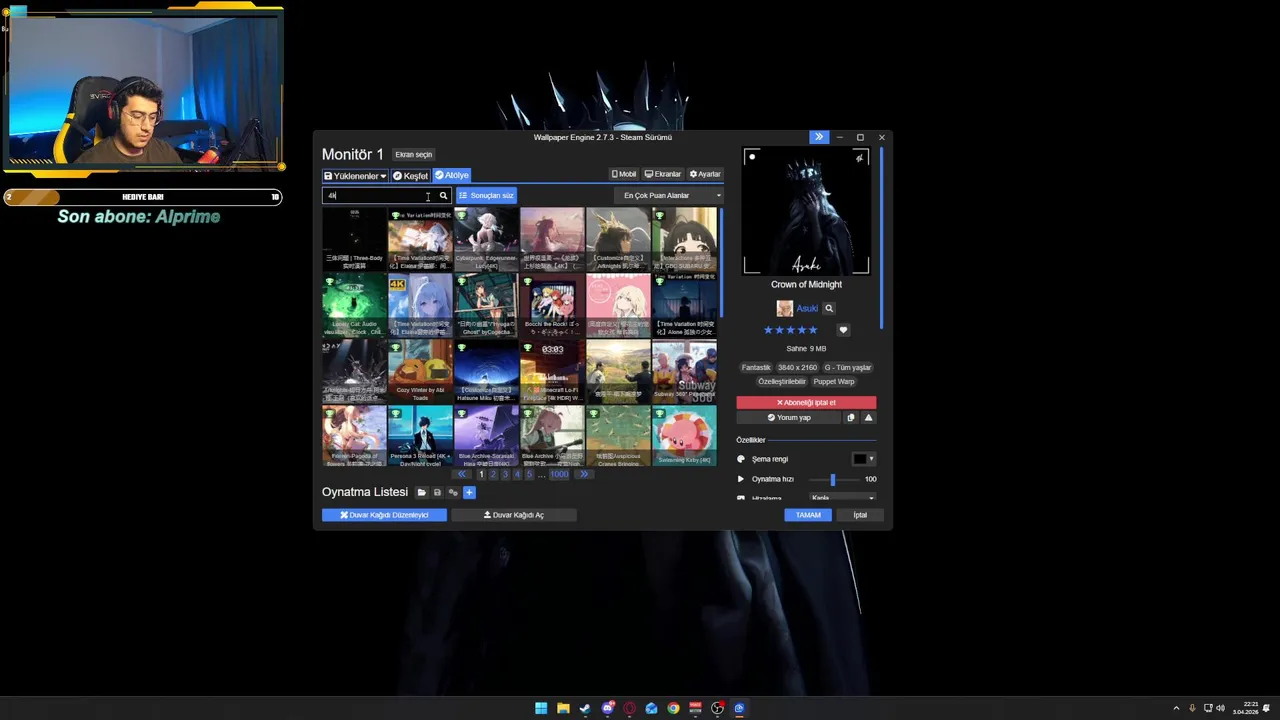Viewport: 1280px width, 720px height.
Task: Click the Yorum yap comment button
Action: (789, 418)
